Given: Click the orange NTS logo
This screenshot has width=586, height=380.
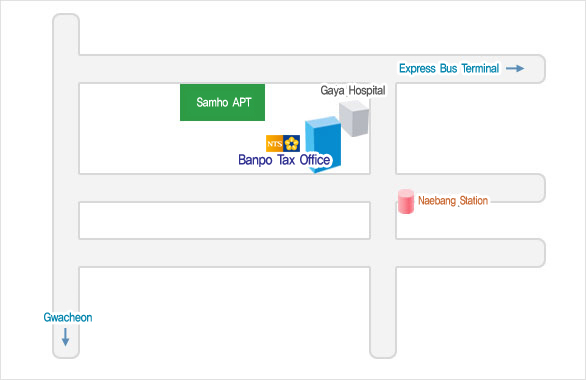Looking at the screenshot, I should (x=274, y=143).
